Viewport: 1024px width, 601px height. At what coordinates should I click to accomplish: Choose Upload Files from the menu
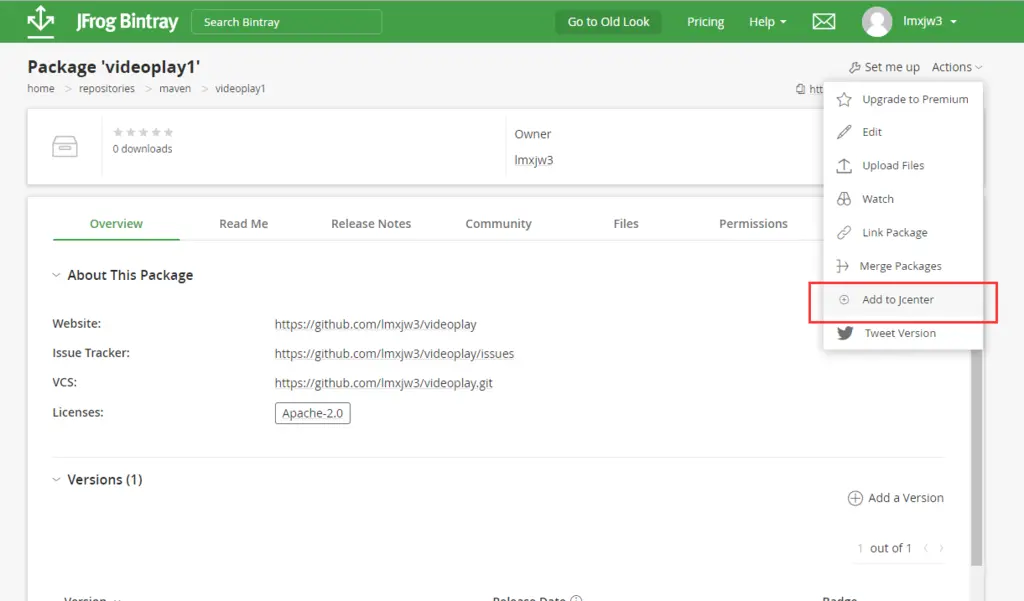pos(903,166)
